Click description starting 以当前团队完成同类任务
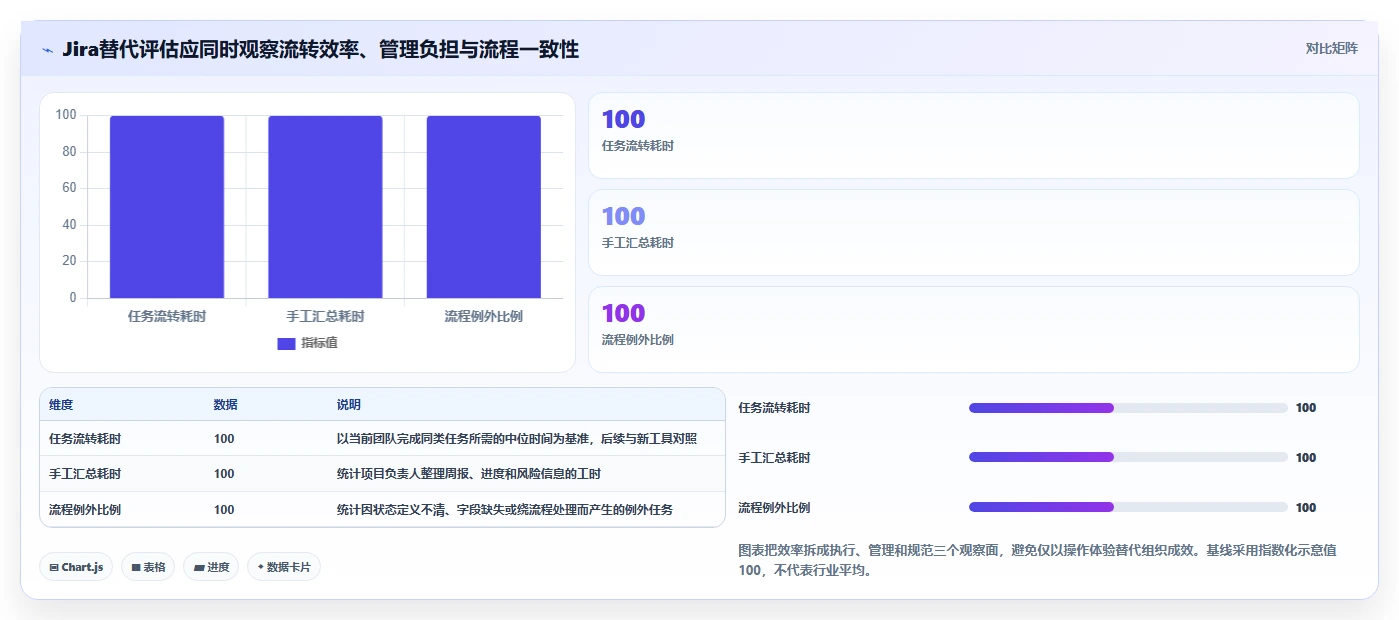The image size is (1399, 620). coord(517,439)
